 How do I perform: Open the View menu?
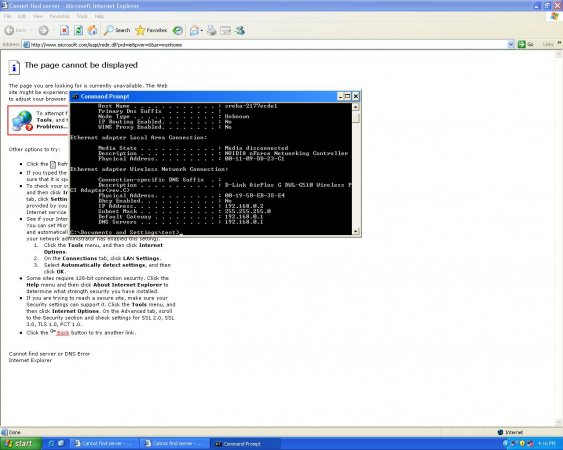38,16
